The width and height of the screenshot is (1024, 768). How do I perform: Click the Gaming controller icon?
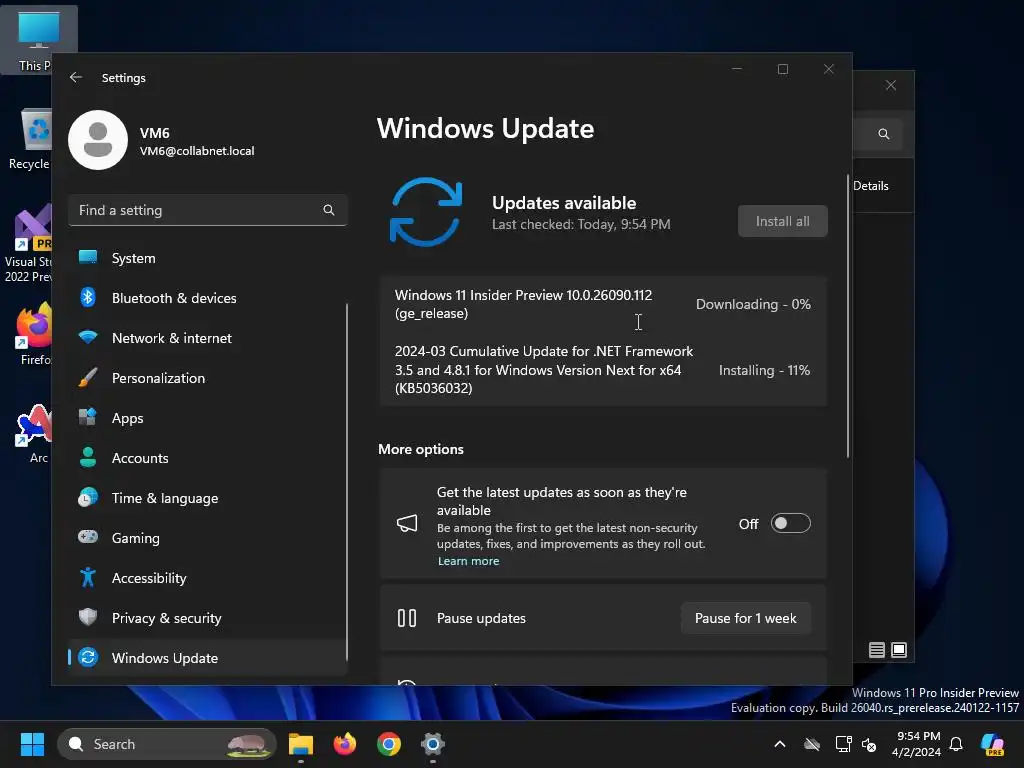(x=88, y=537)
